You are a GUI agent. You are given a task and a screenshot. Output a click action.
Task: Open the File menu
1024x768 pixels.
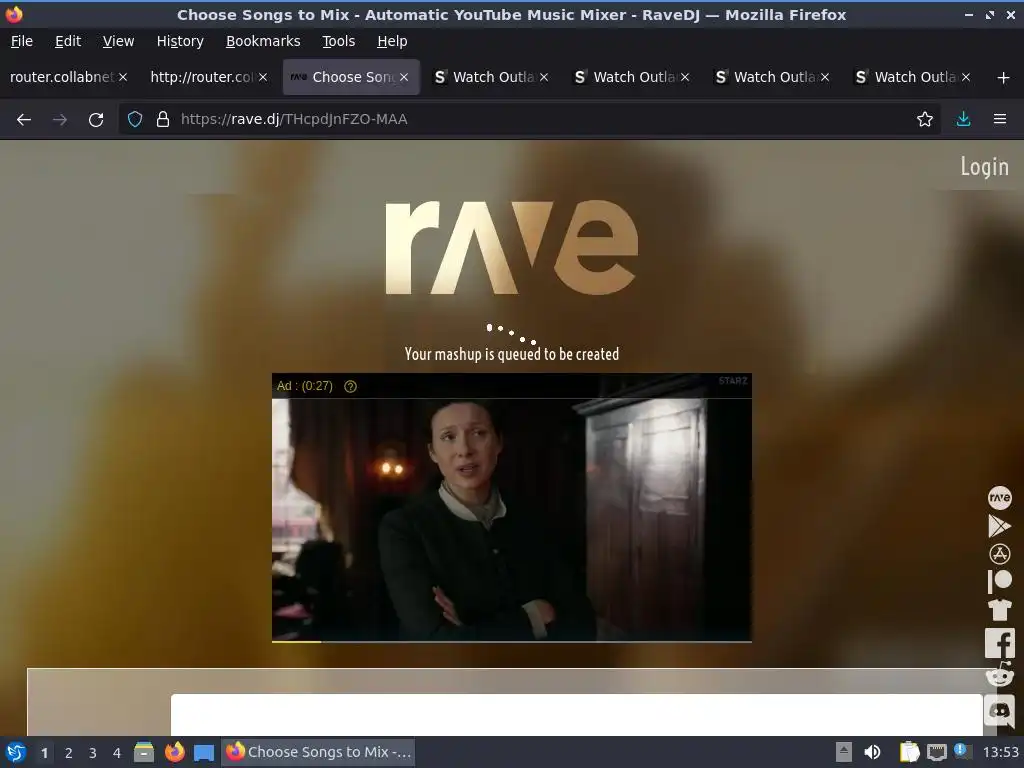click(x=22, y=41)
